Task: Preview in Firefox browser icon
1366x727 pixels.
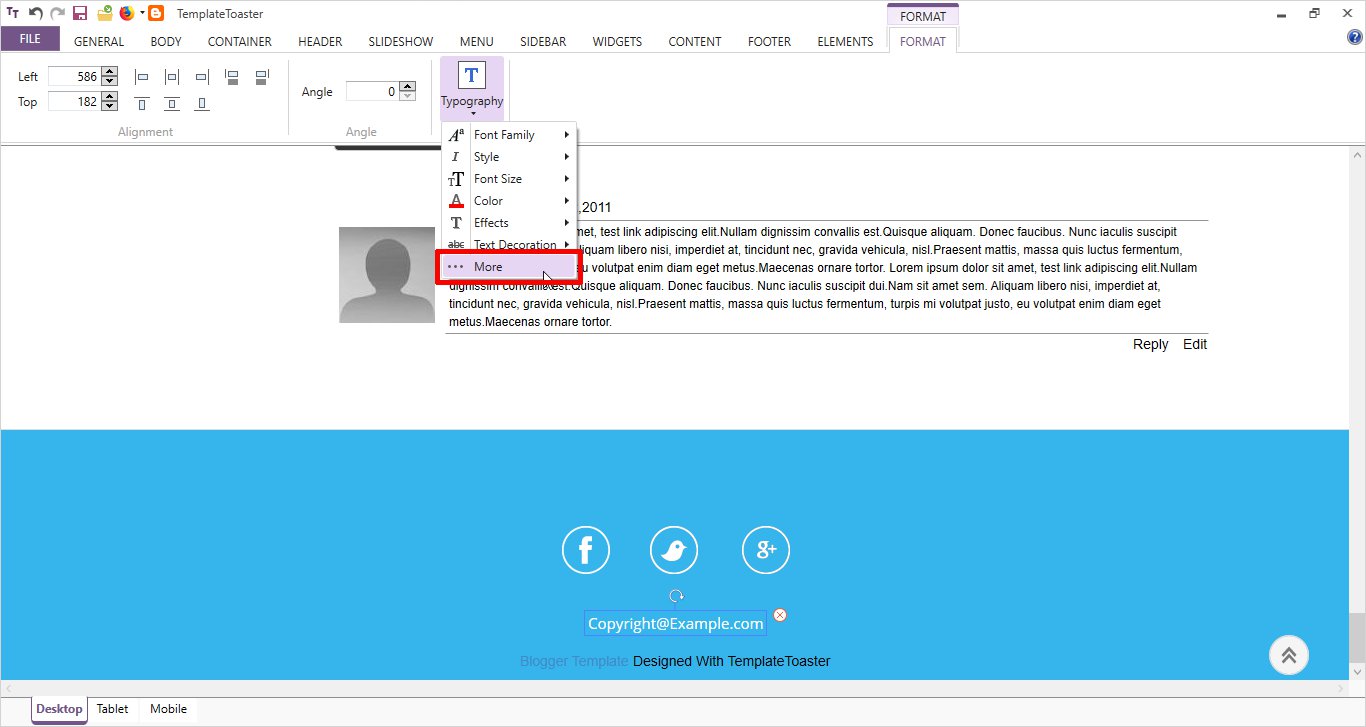Action: pyautogui.click(x=126, y=14)
